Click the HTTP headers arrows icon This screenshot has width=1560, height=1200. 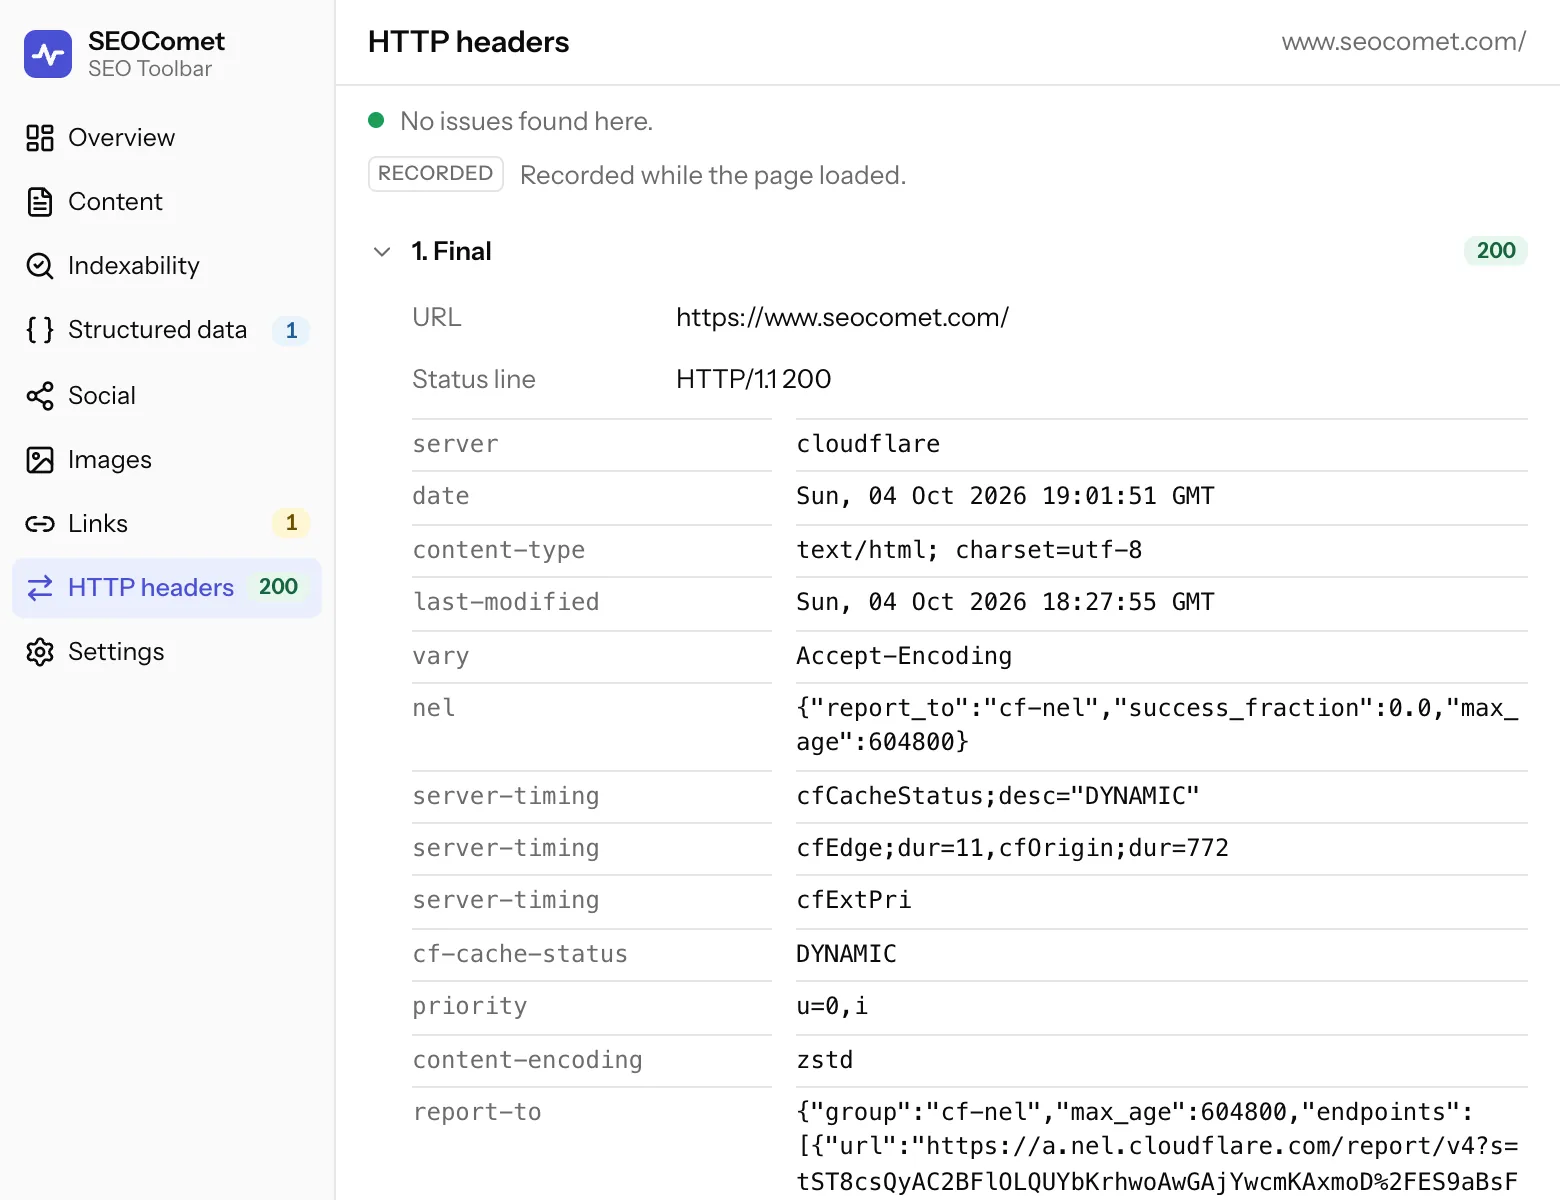click(40, 588)
